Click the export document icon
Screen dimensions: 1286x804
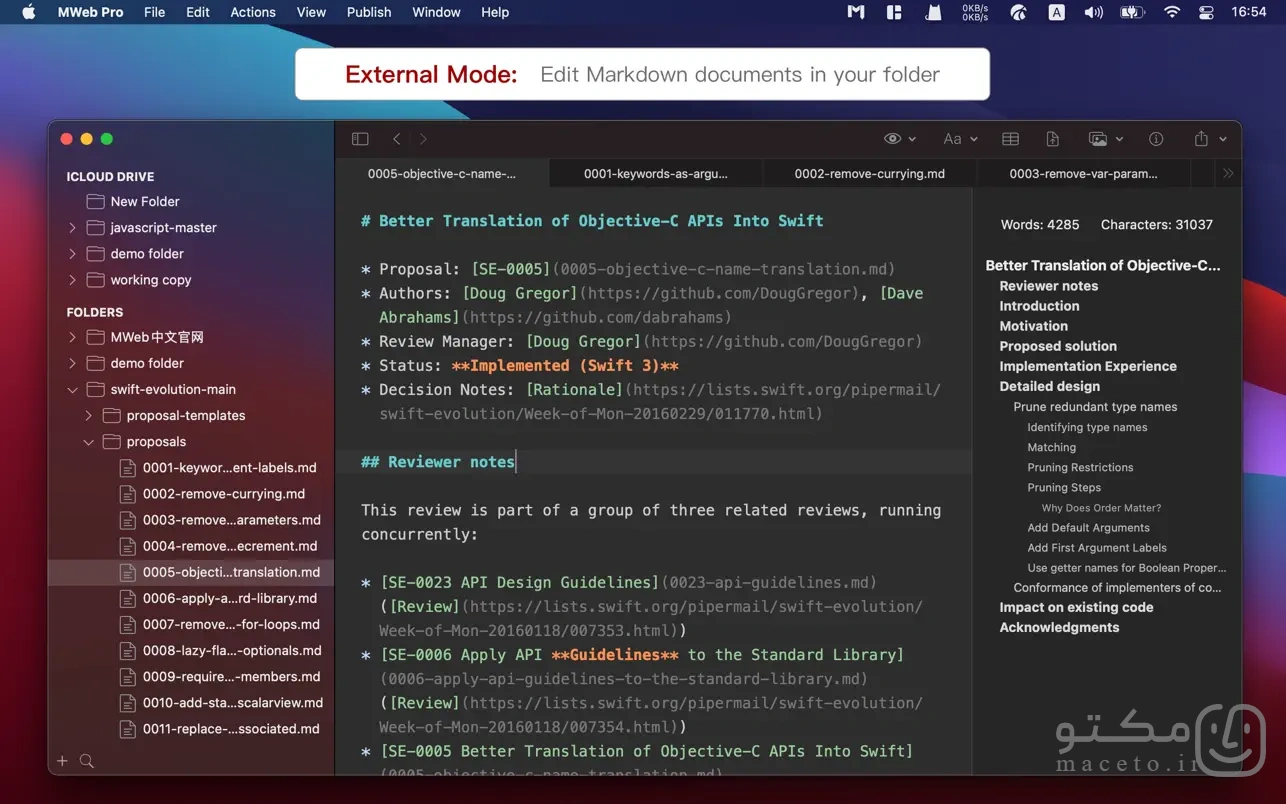[1053, 139]
